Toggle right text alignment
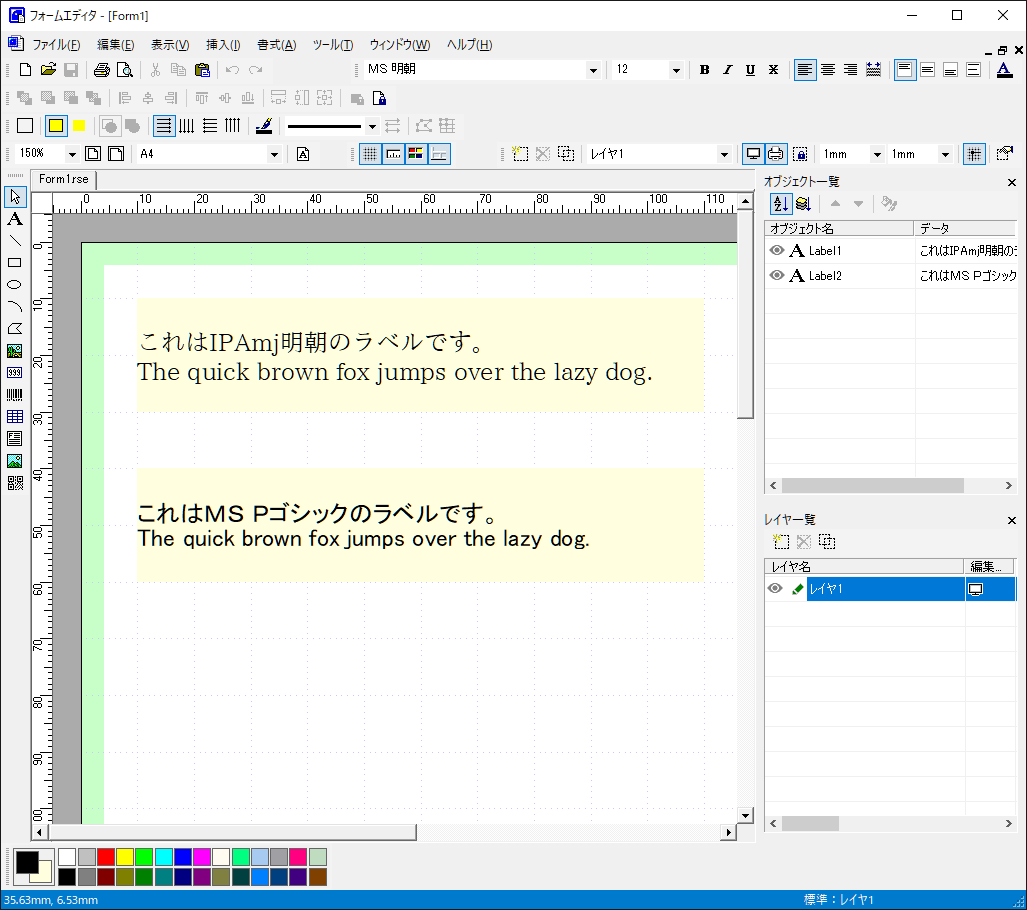 850,69
